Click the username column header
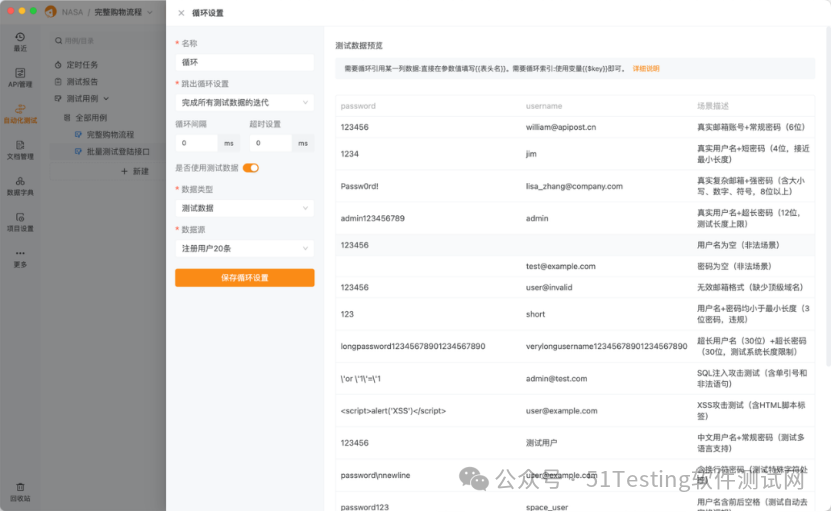This screenshot has height=512, width=831. pos(544,106)
